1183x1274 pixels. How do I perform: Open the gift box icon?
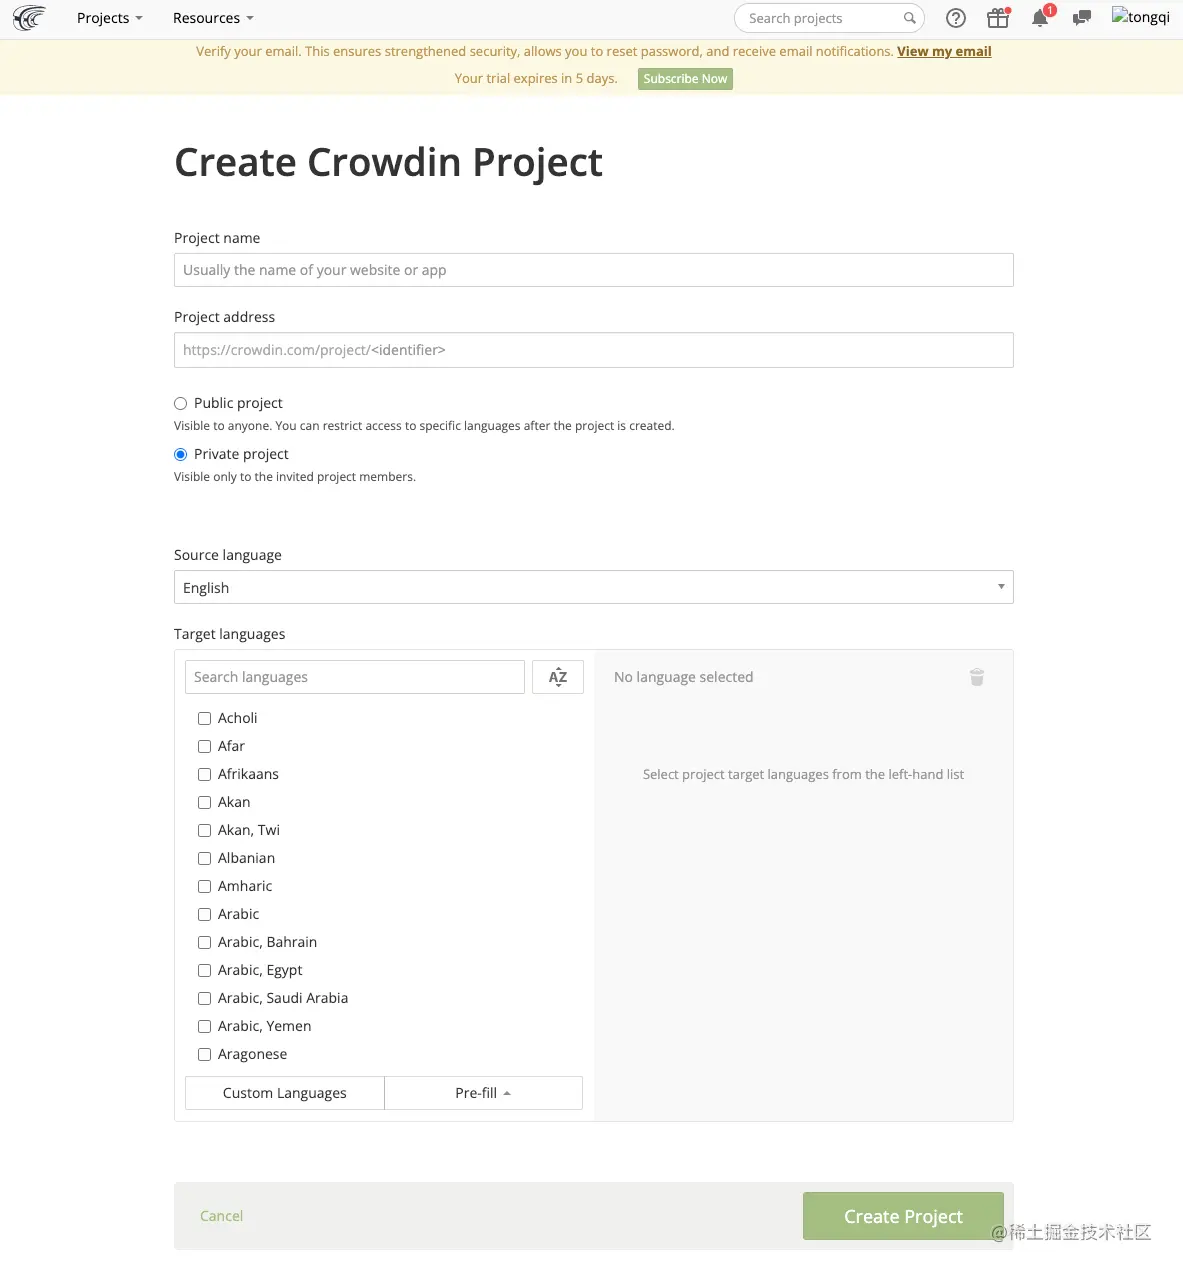pos(998,18)
